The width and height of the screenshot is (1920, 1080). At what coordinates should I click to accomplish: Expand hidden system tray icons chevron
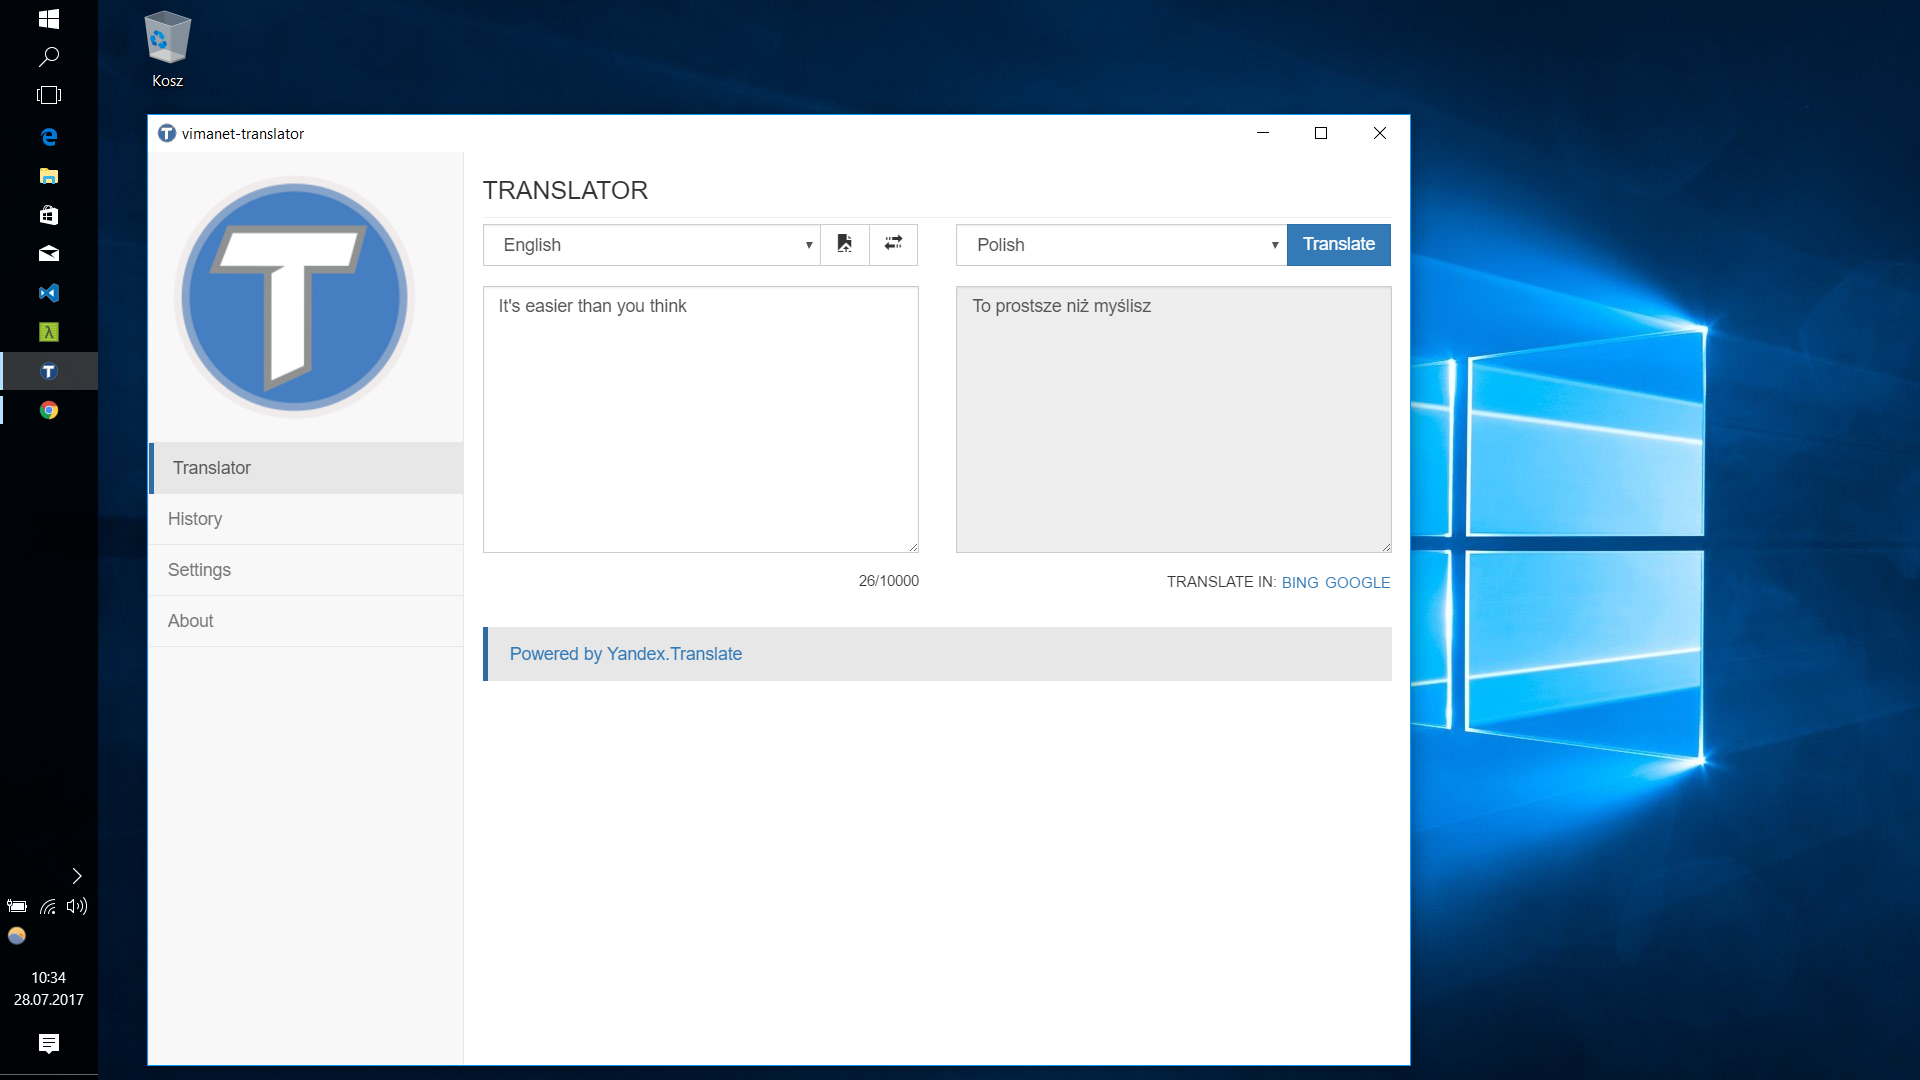pyautogui.click(x=77, y=876)
